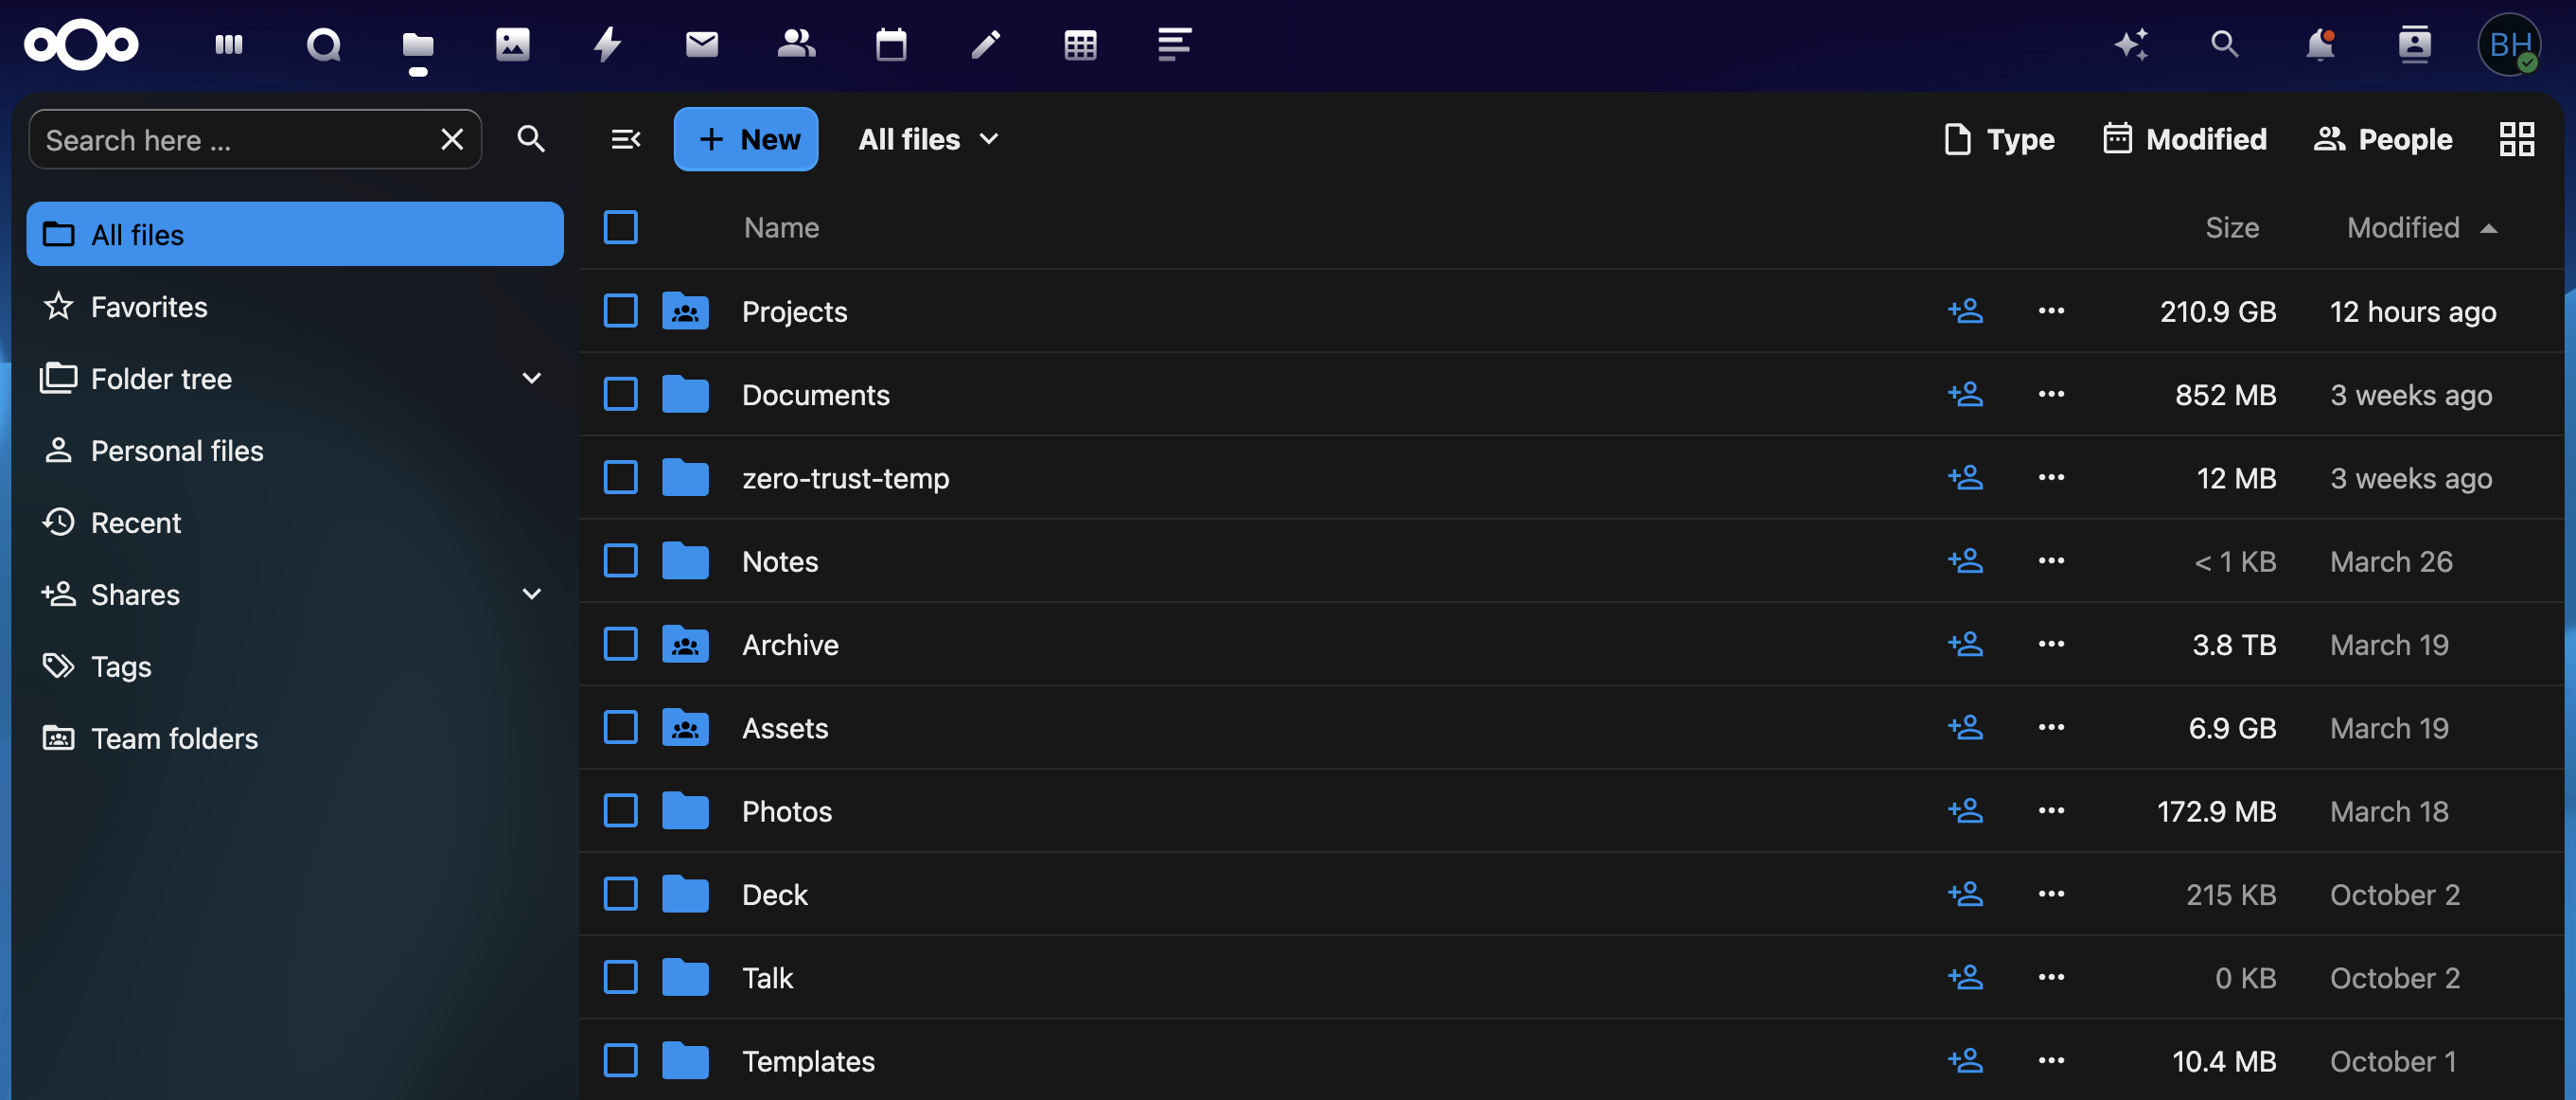This screenshot has width=2576, height=1100.
Task: Expand the Shares sidebar section
Action: coord(531,594)
